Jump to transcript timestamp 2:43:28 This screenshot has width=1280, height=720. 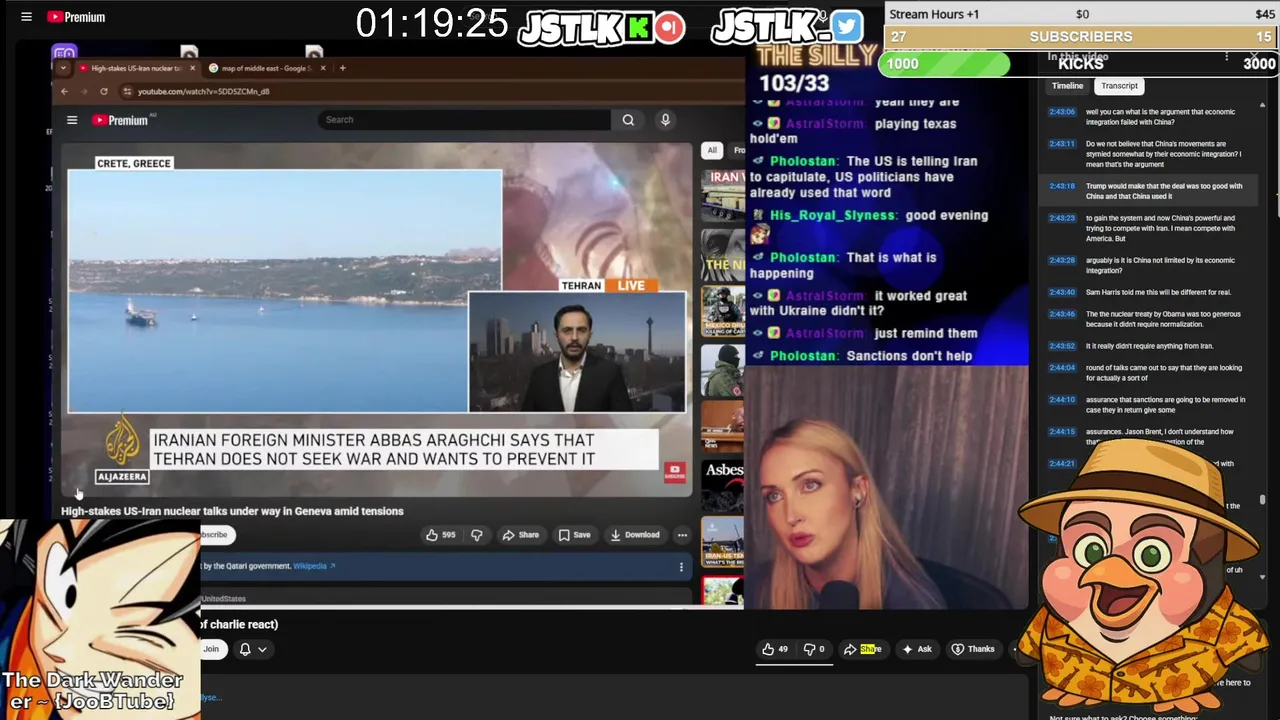[x=1061, y=260]
